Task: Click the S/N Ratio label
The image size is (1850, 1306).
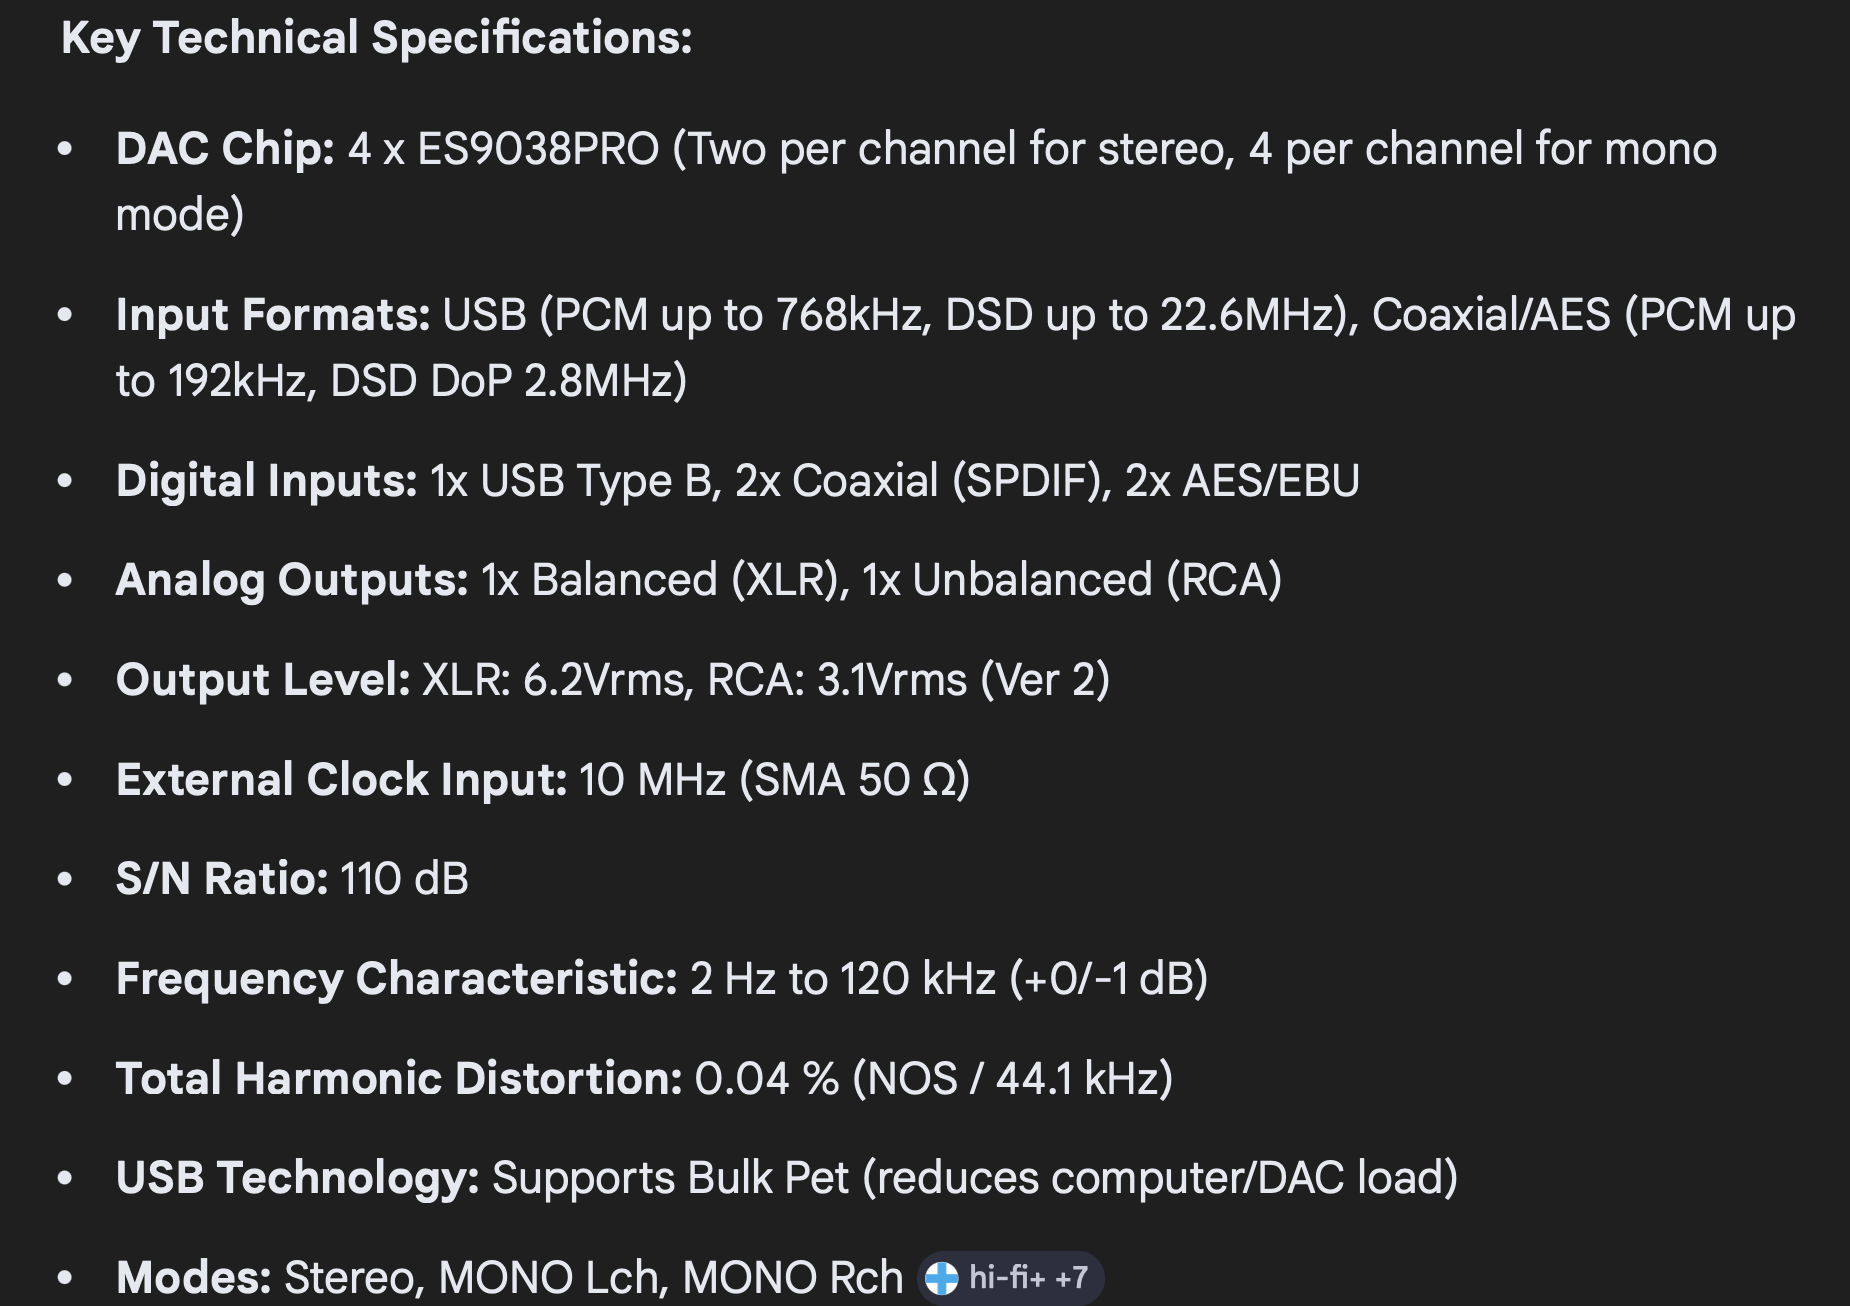Action: pyautogui.click(x=222, y=879)
